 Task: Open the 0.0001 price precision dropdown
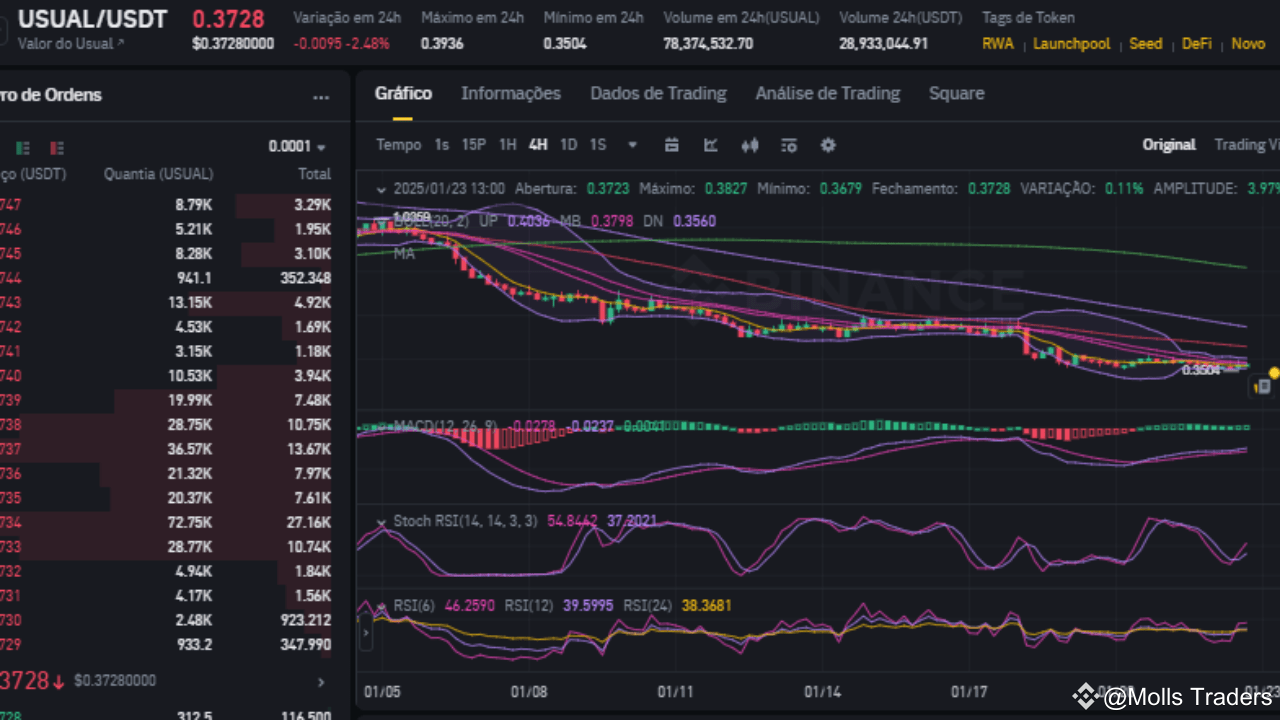click(x=297, y=147)
